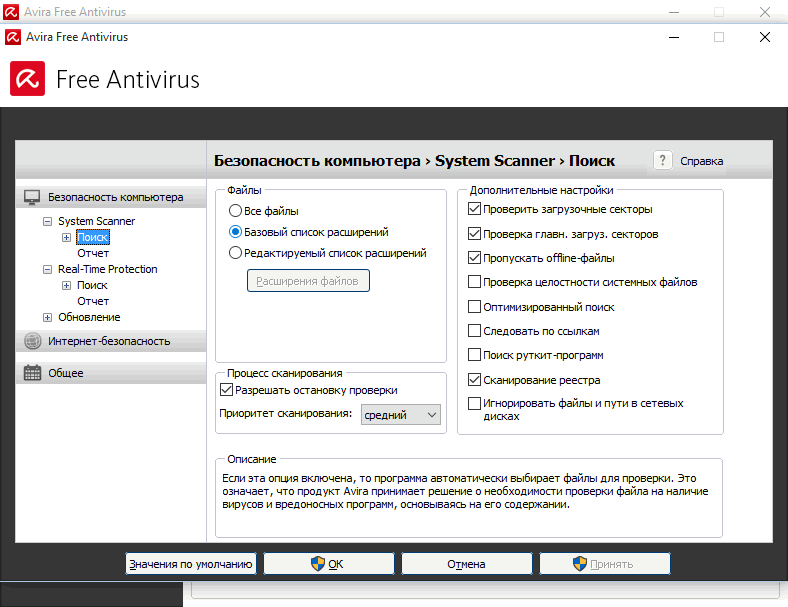Click the calendar icon beside Общее
The image size is (788, 607).
[33, 372]
